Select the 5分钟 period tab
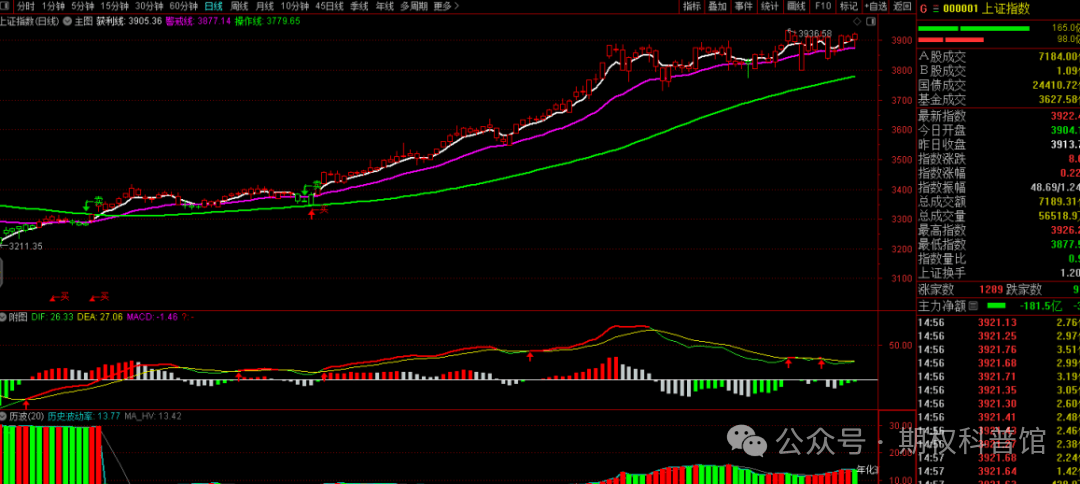 click(82, 6)
